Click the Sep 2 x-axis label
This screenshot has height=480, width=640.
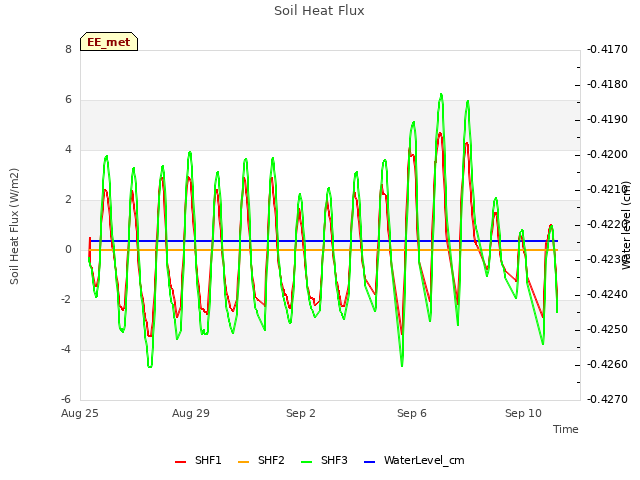click(301, 413)
